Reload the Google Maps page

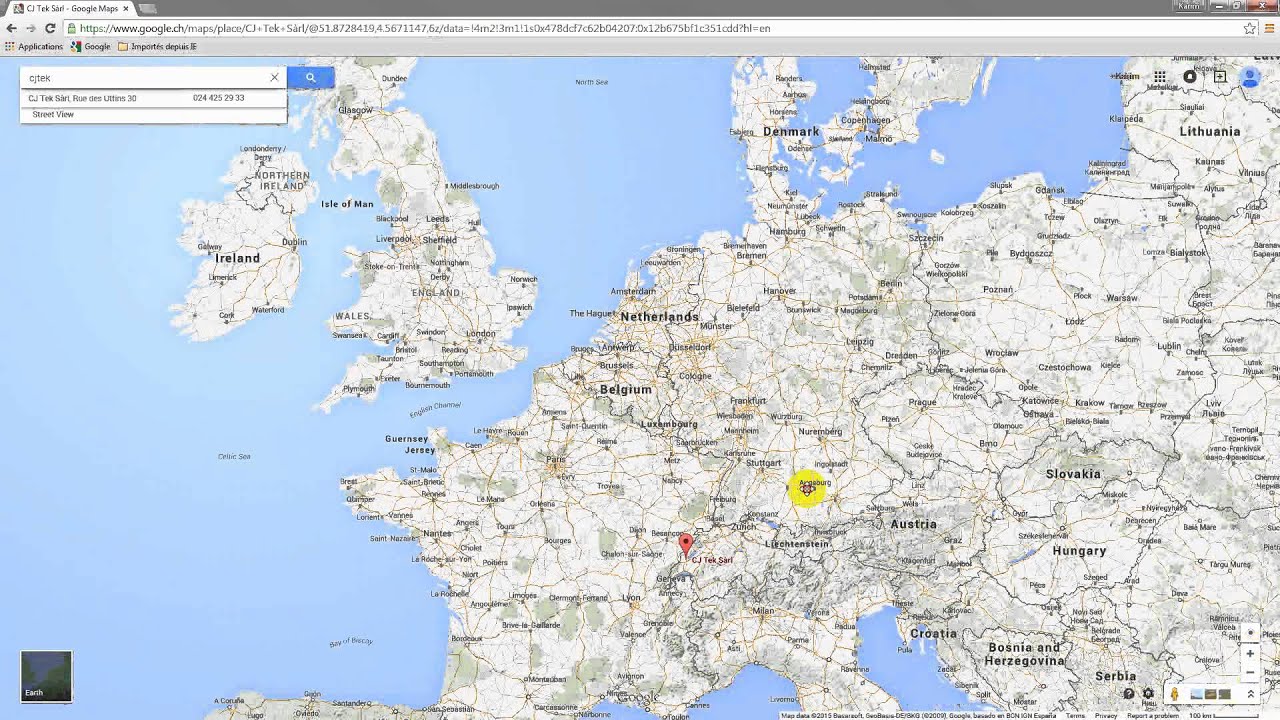point(50,28)
